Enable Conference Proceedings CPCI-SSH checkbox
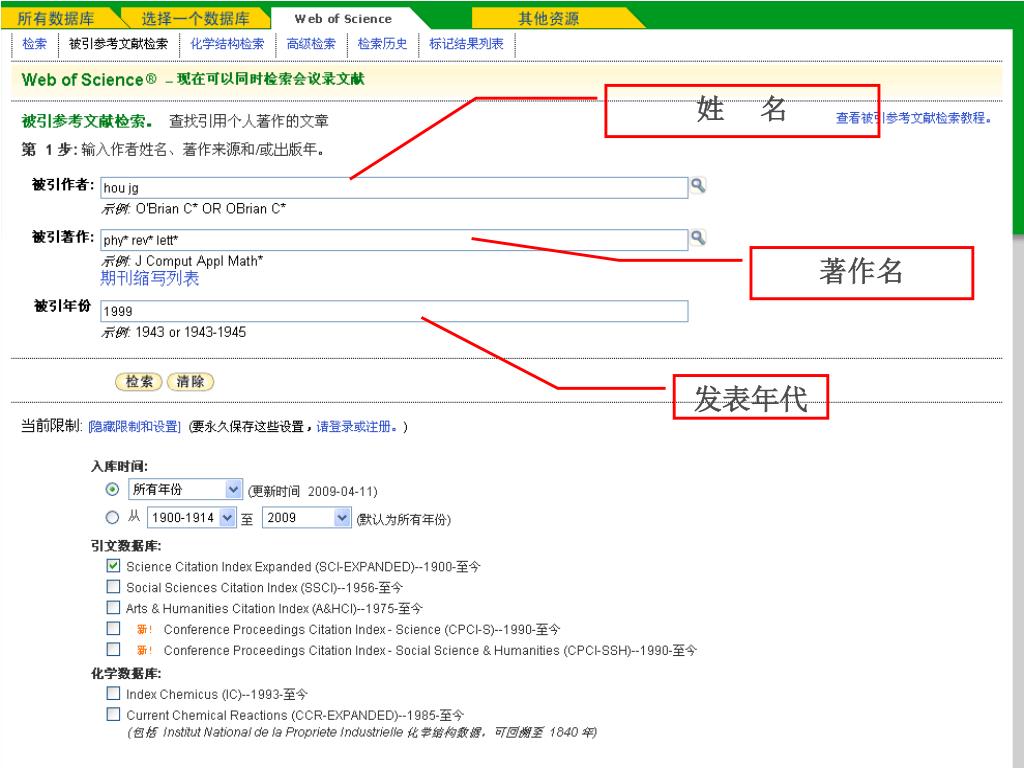Screen dimensions: 1024x768 [114, 649]
